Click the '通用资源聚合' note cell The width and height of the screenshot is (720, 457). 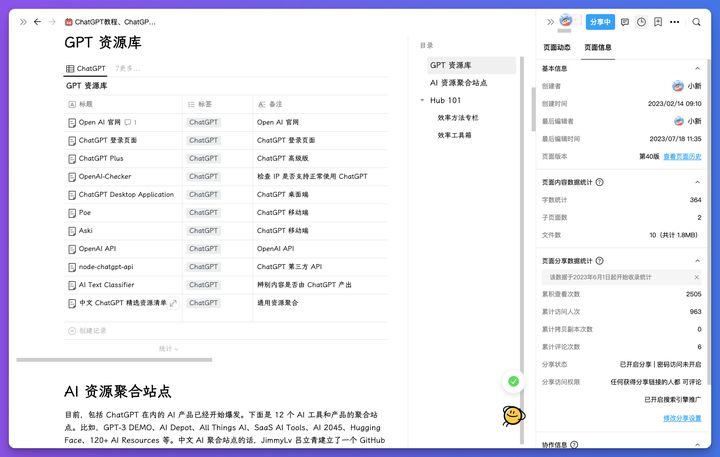click(x=277, y=303)
